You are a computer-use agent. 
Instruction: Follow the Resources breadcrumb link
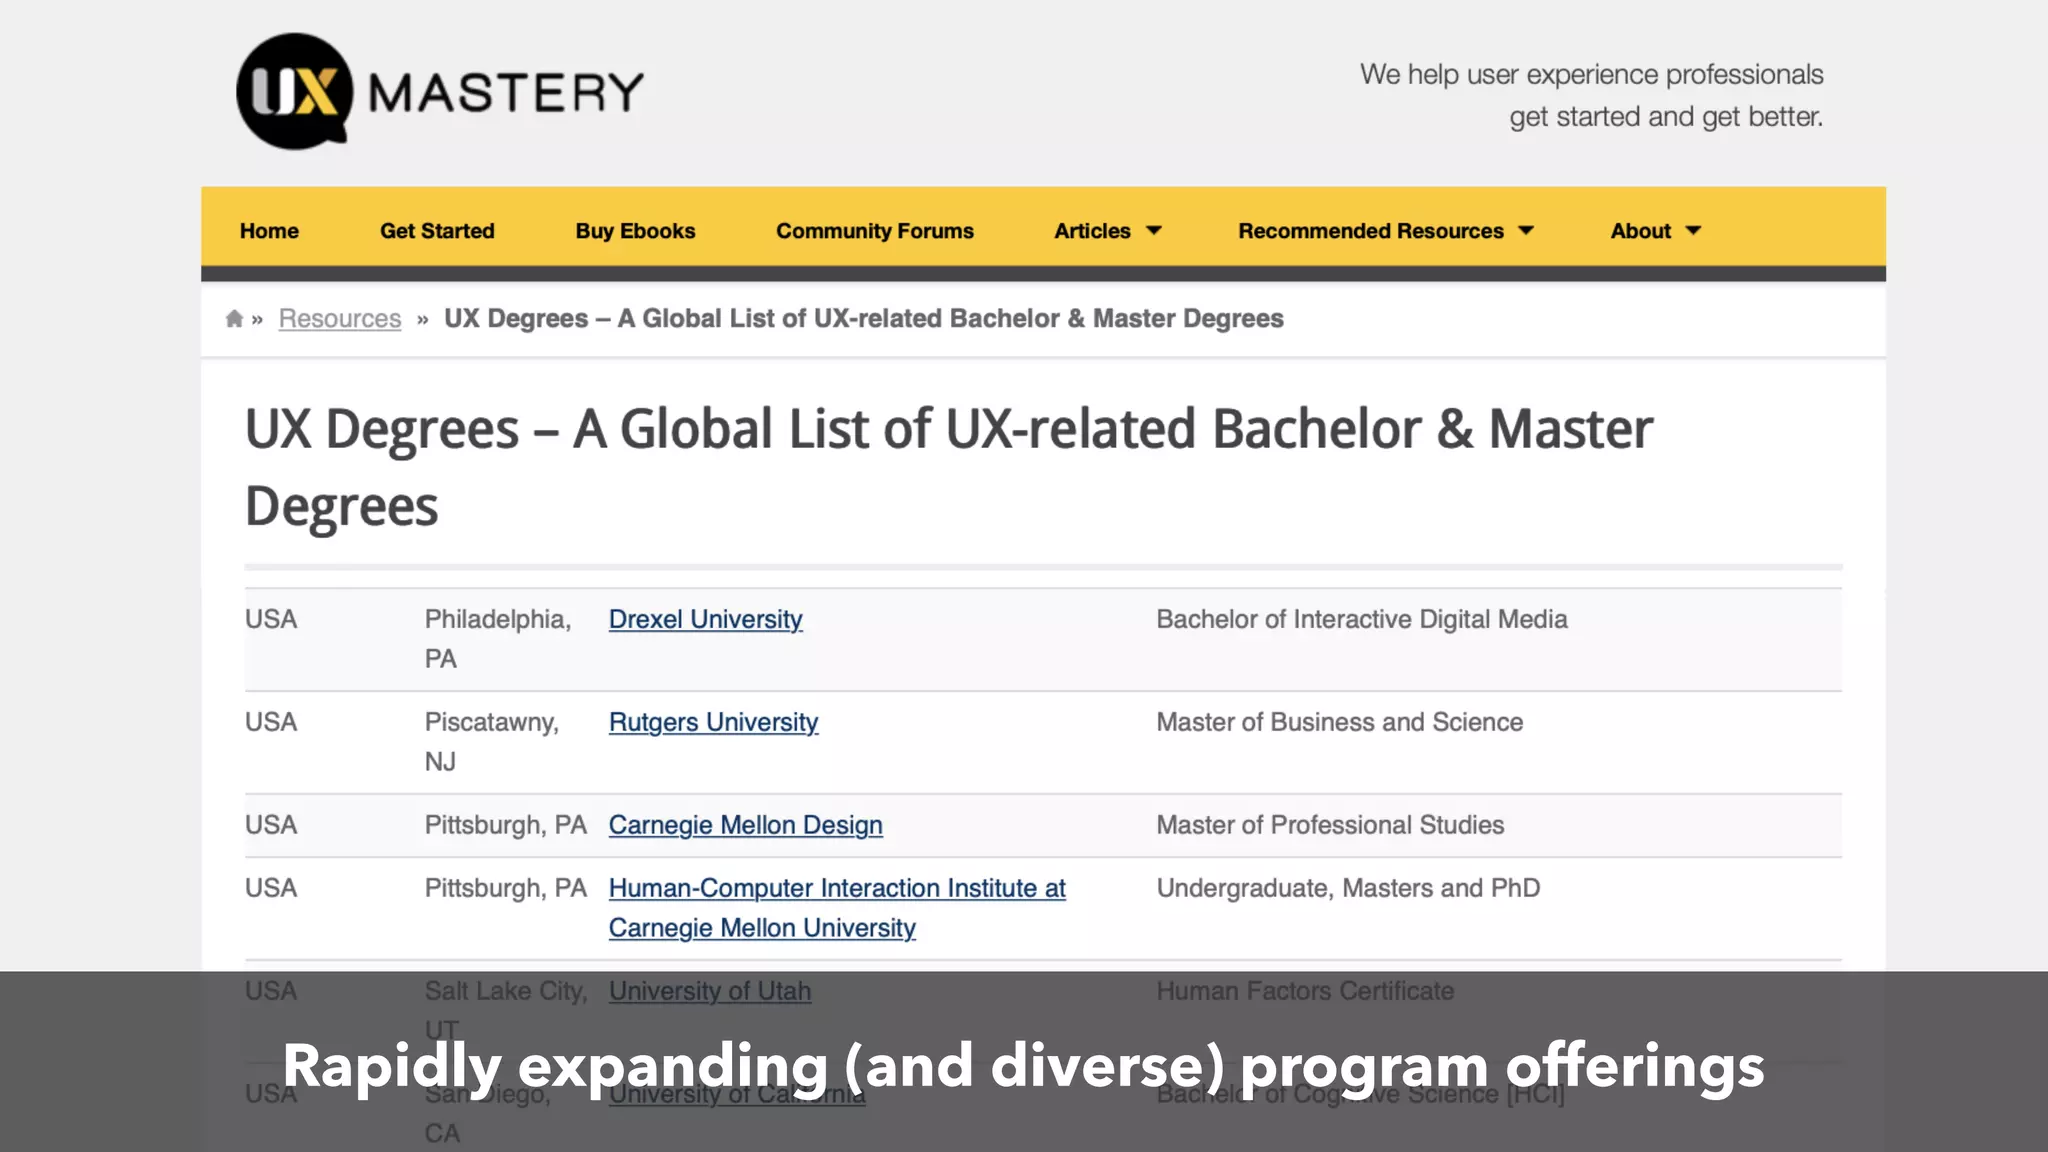[x=340, y=318]
